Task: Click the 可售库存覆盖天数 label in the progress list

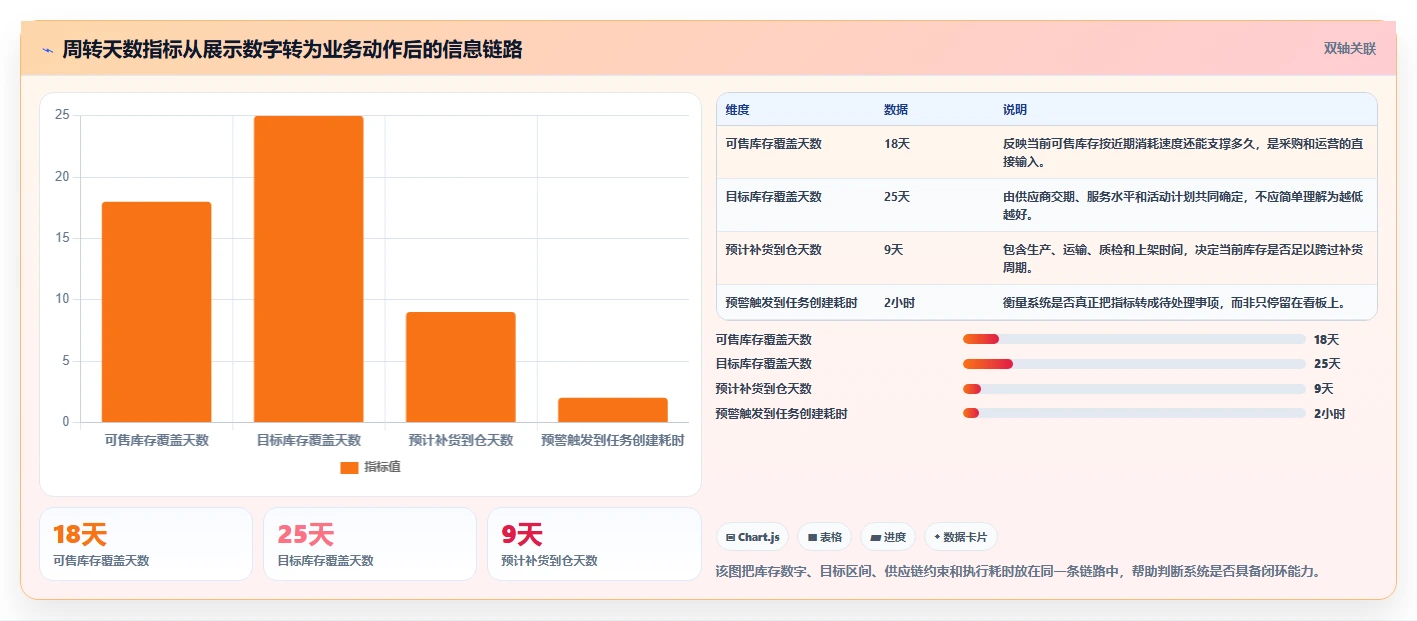Action: coord(764,340)
